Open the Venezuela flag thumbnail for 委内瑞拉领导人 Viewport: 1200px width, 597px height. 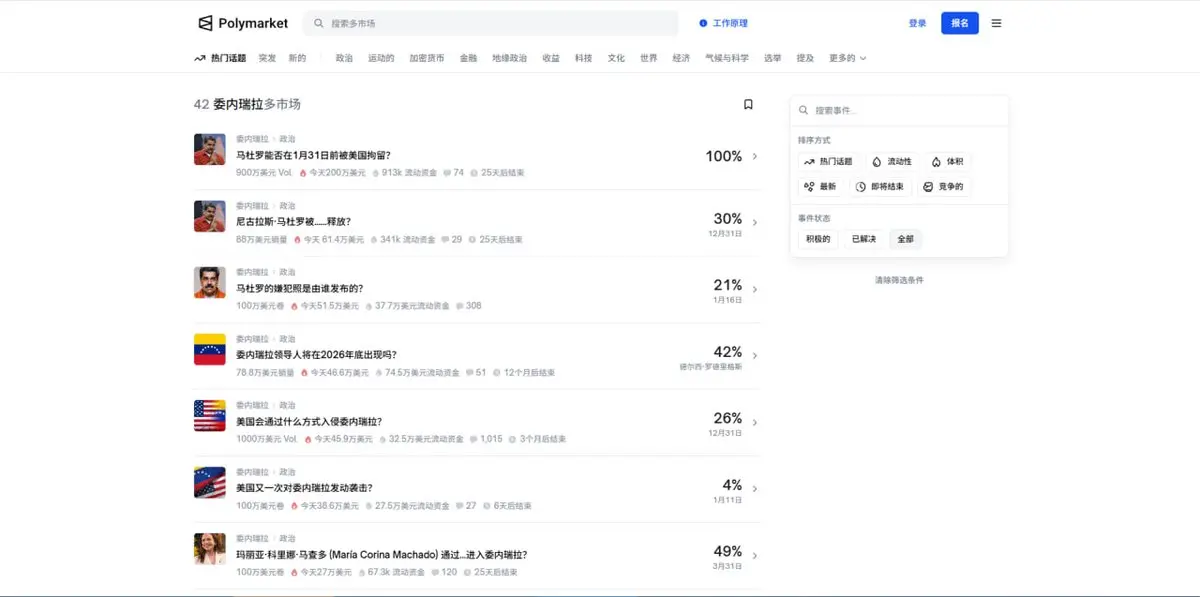pyautogui.click(x=209, y=349)
